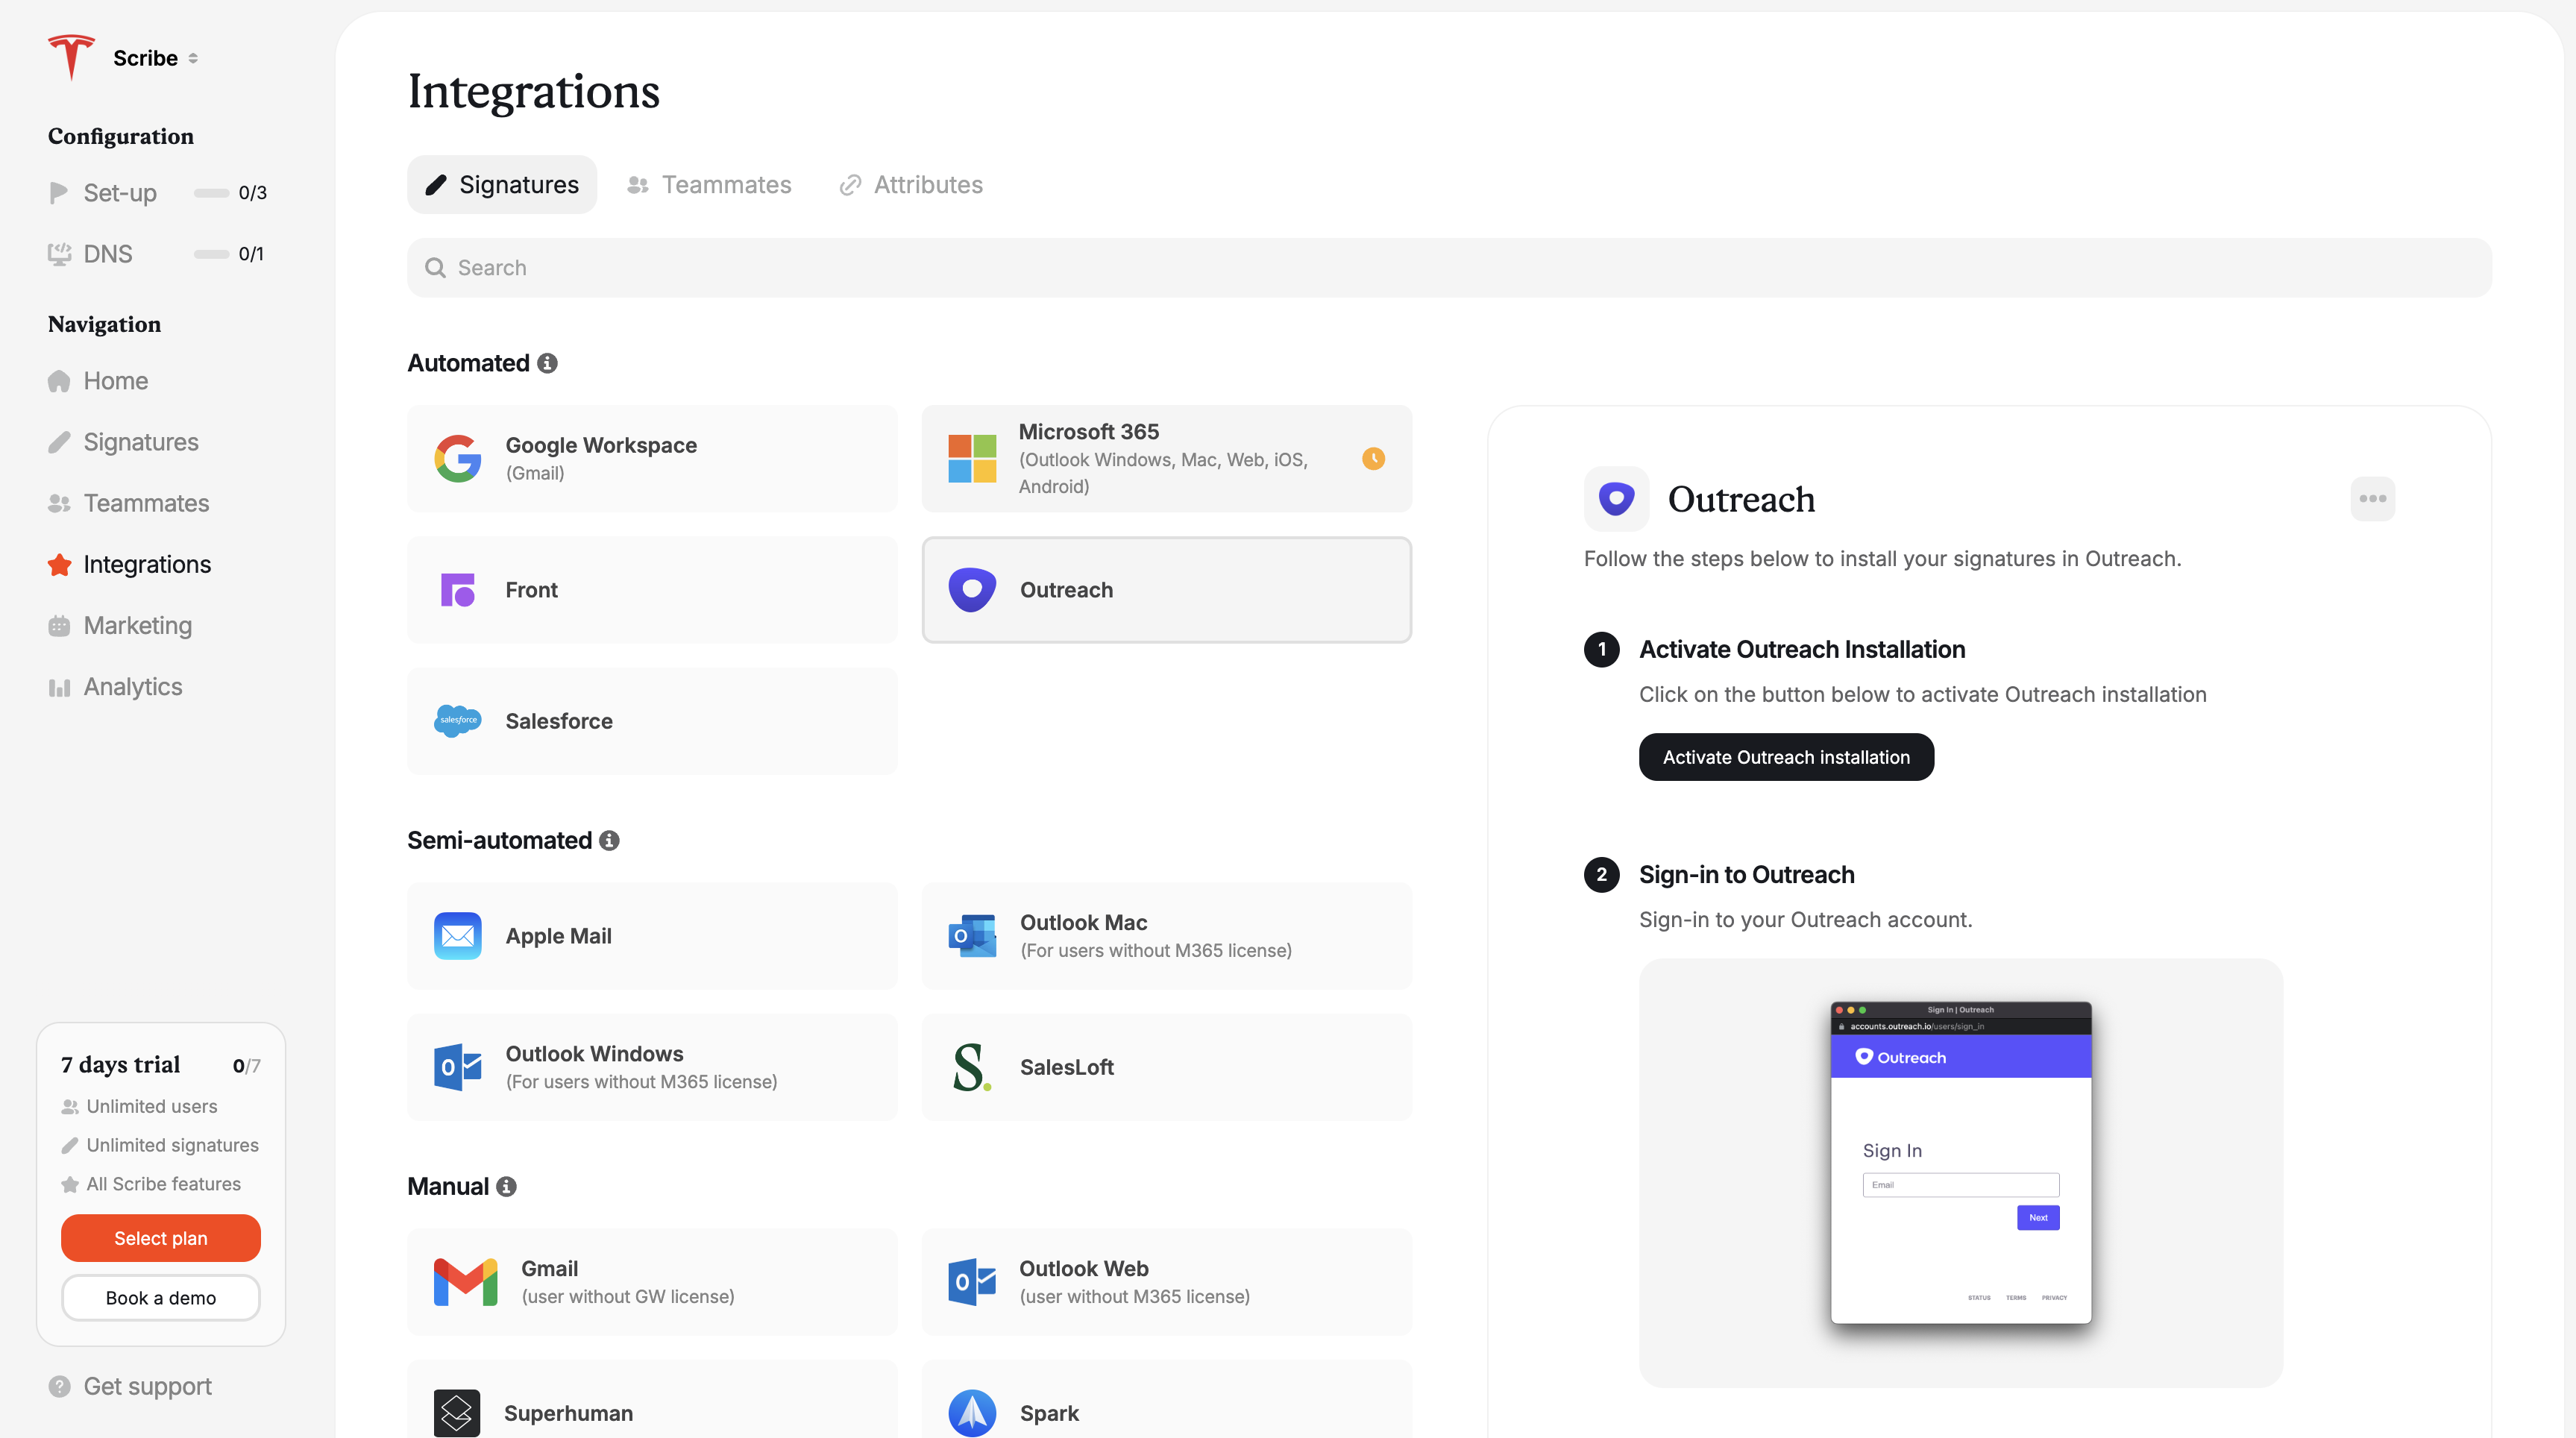Click the Book a demo button
Viewport: 2576px width, 1438px height.
coord(161,1298)
